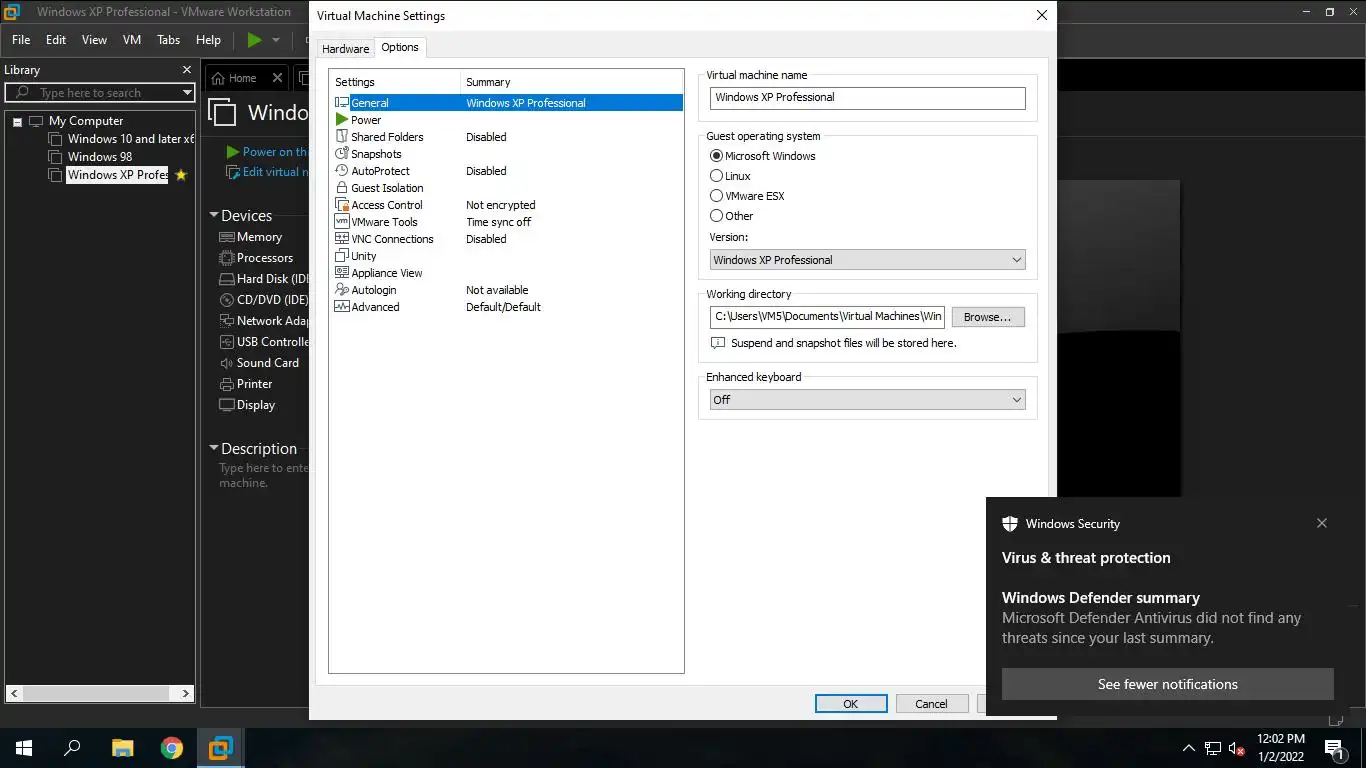The height and width of the screenshot is (768, 1366).
Task: Click the Shared Folders icon
Action: coord(342,137)
